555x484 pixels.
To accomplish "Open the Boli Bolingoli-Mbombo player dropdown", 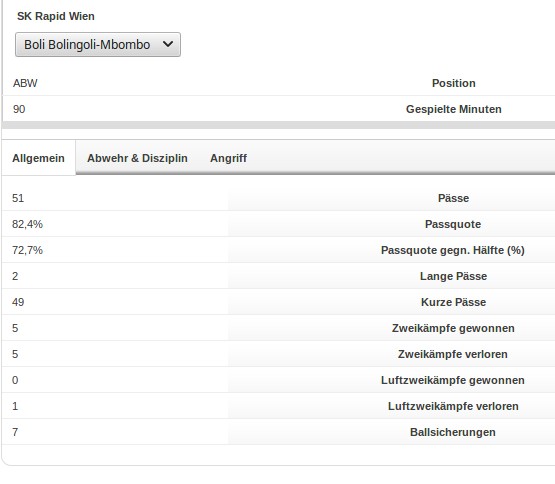I will coord(98,45).
